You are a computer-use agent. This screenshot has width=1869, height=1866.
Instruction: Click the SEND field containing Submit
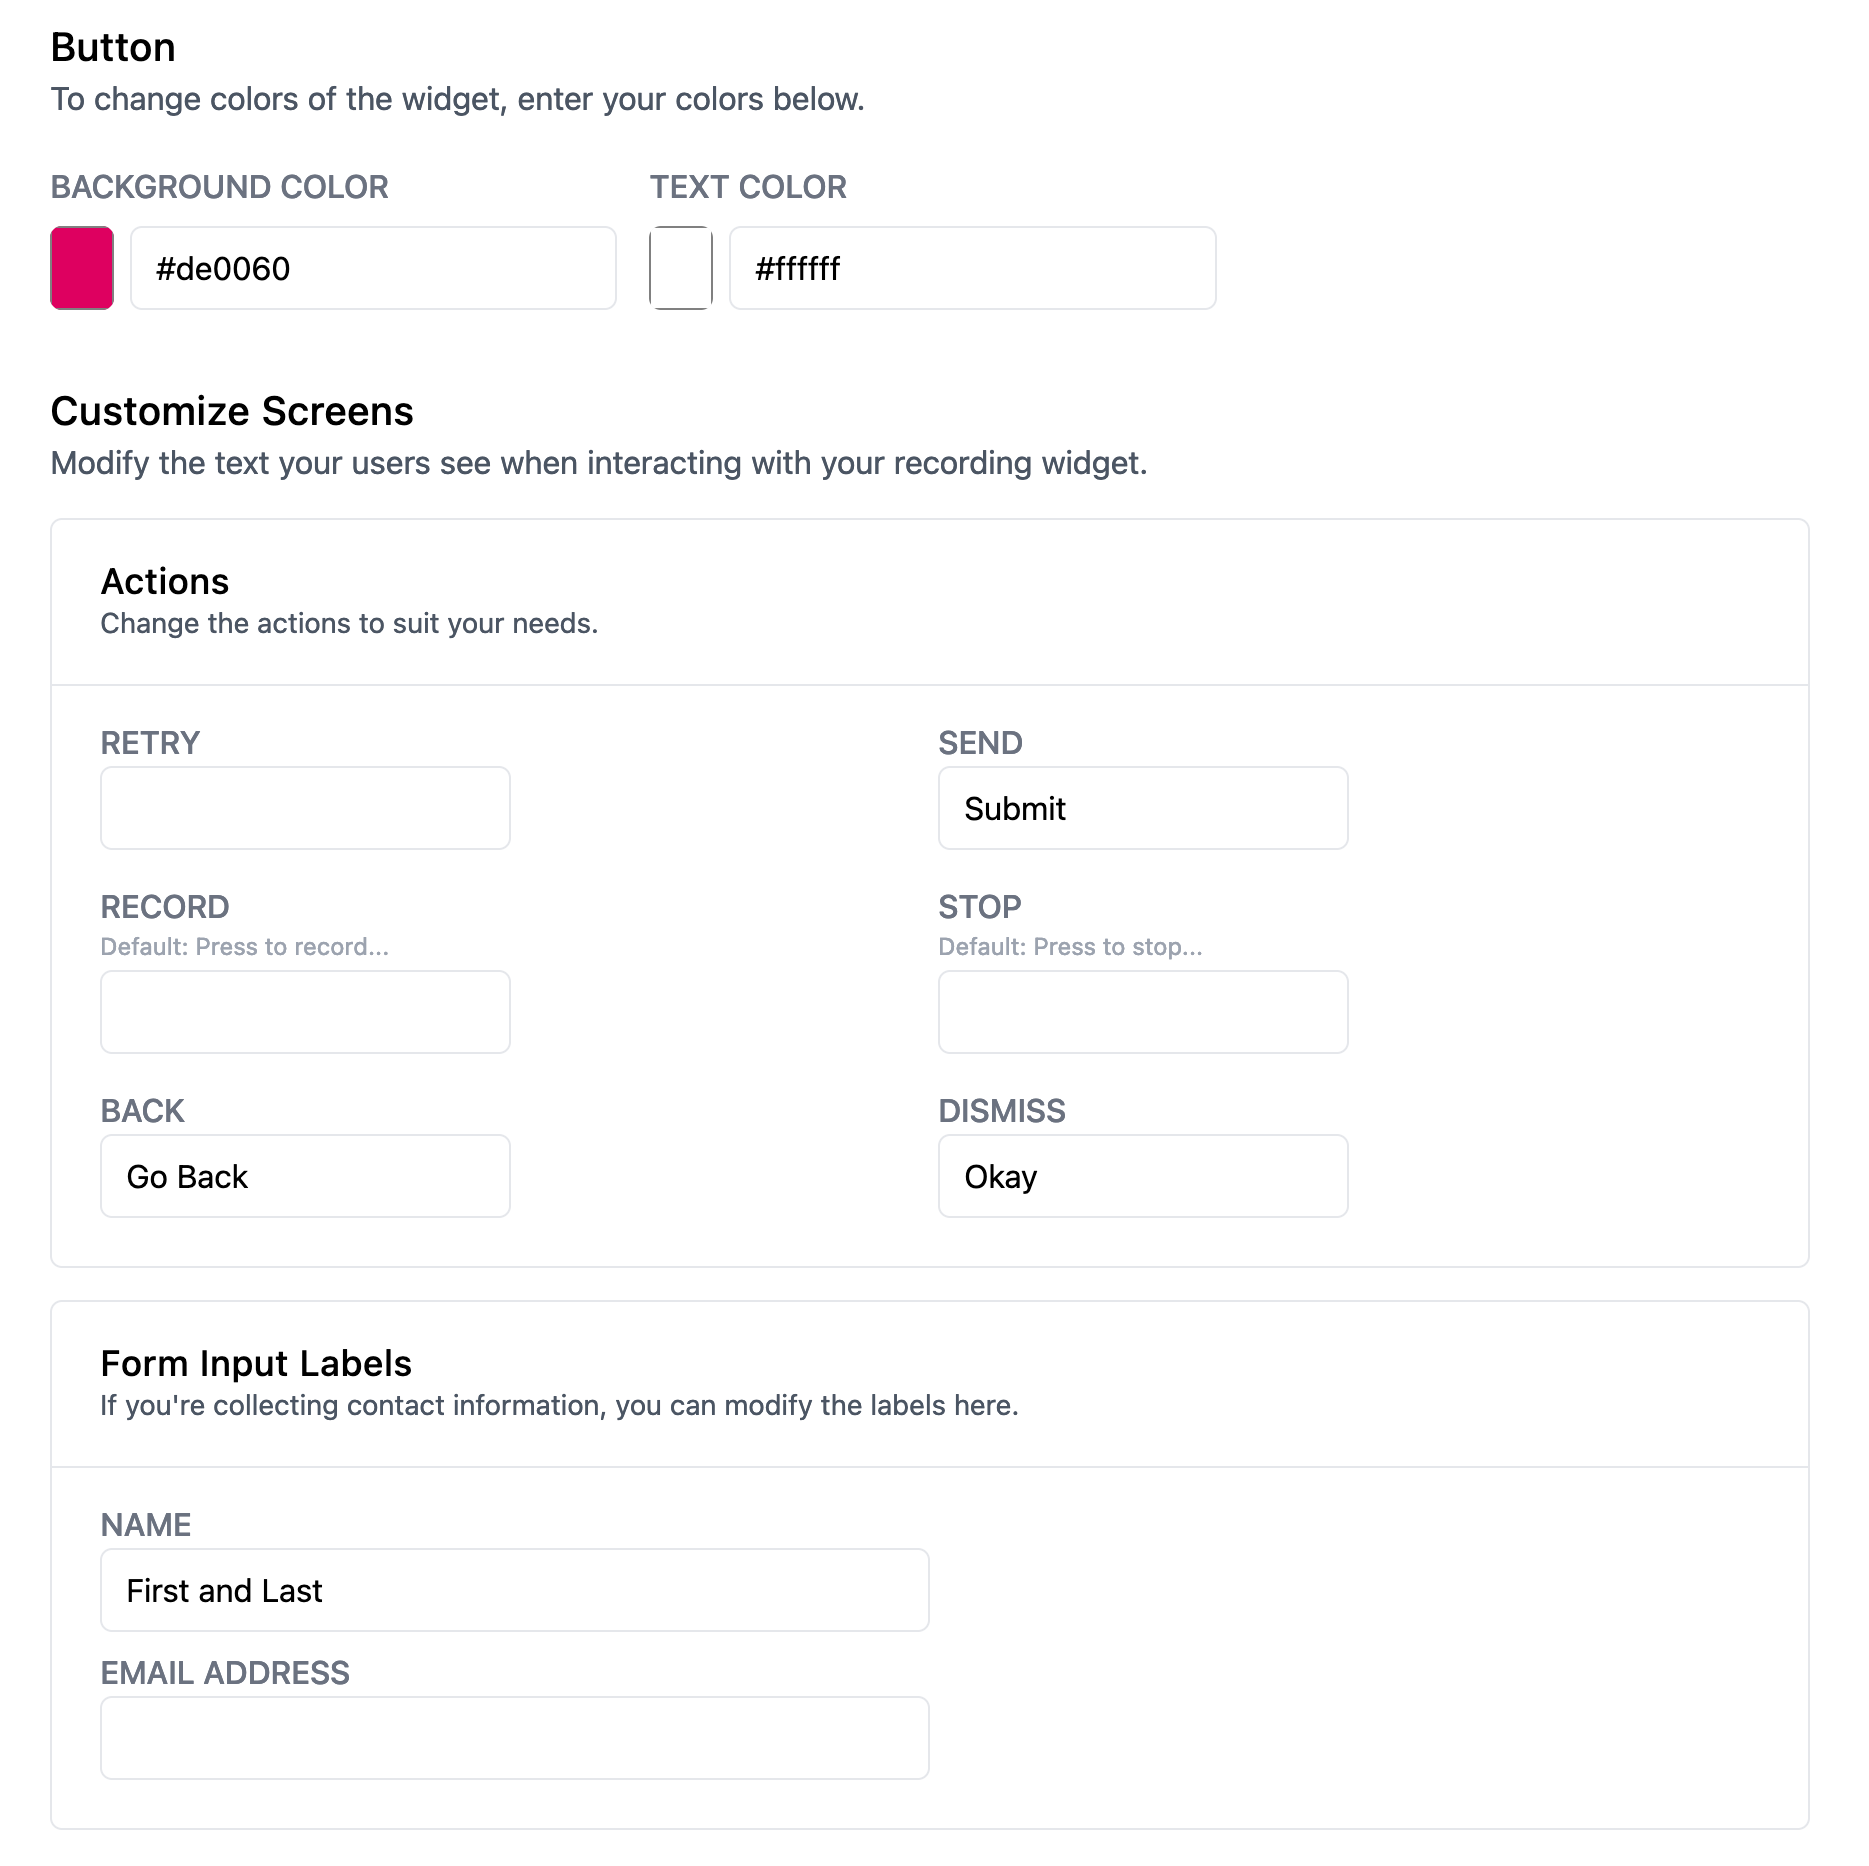point(1143,808)
